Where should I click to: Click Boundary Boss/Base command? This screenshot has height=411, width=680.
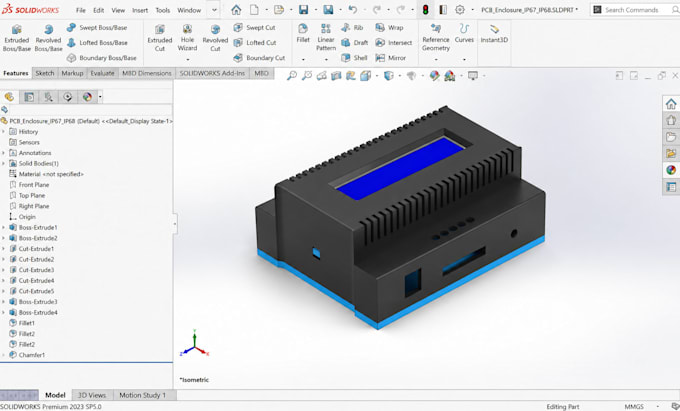coord(101,58)
